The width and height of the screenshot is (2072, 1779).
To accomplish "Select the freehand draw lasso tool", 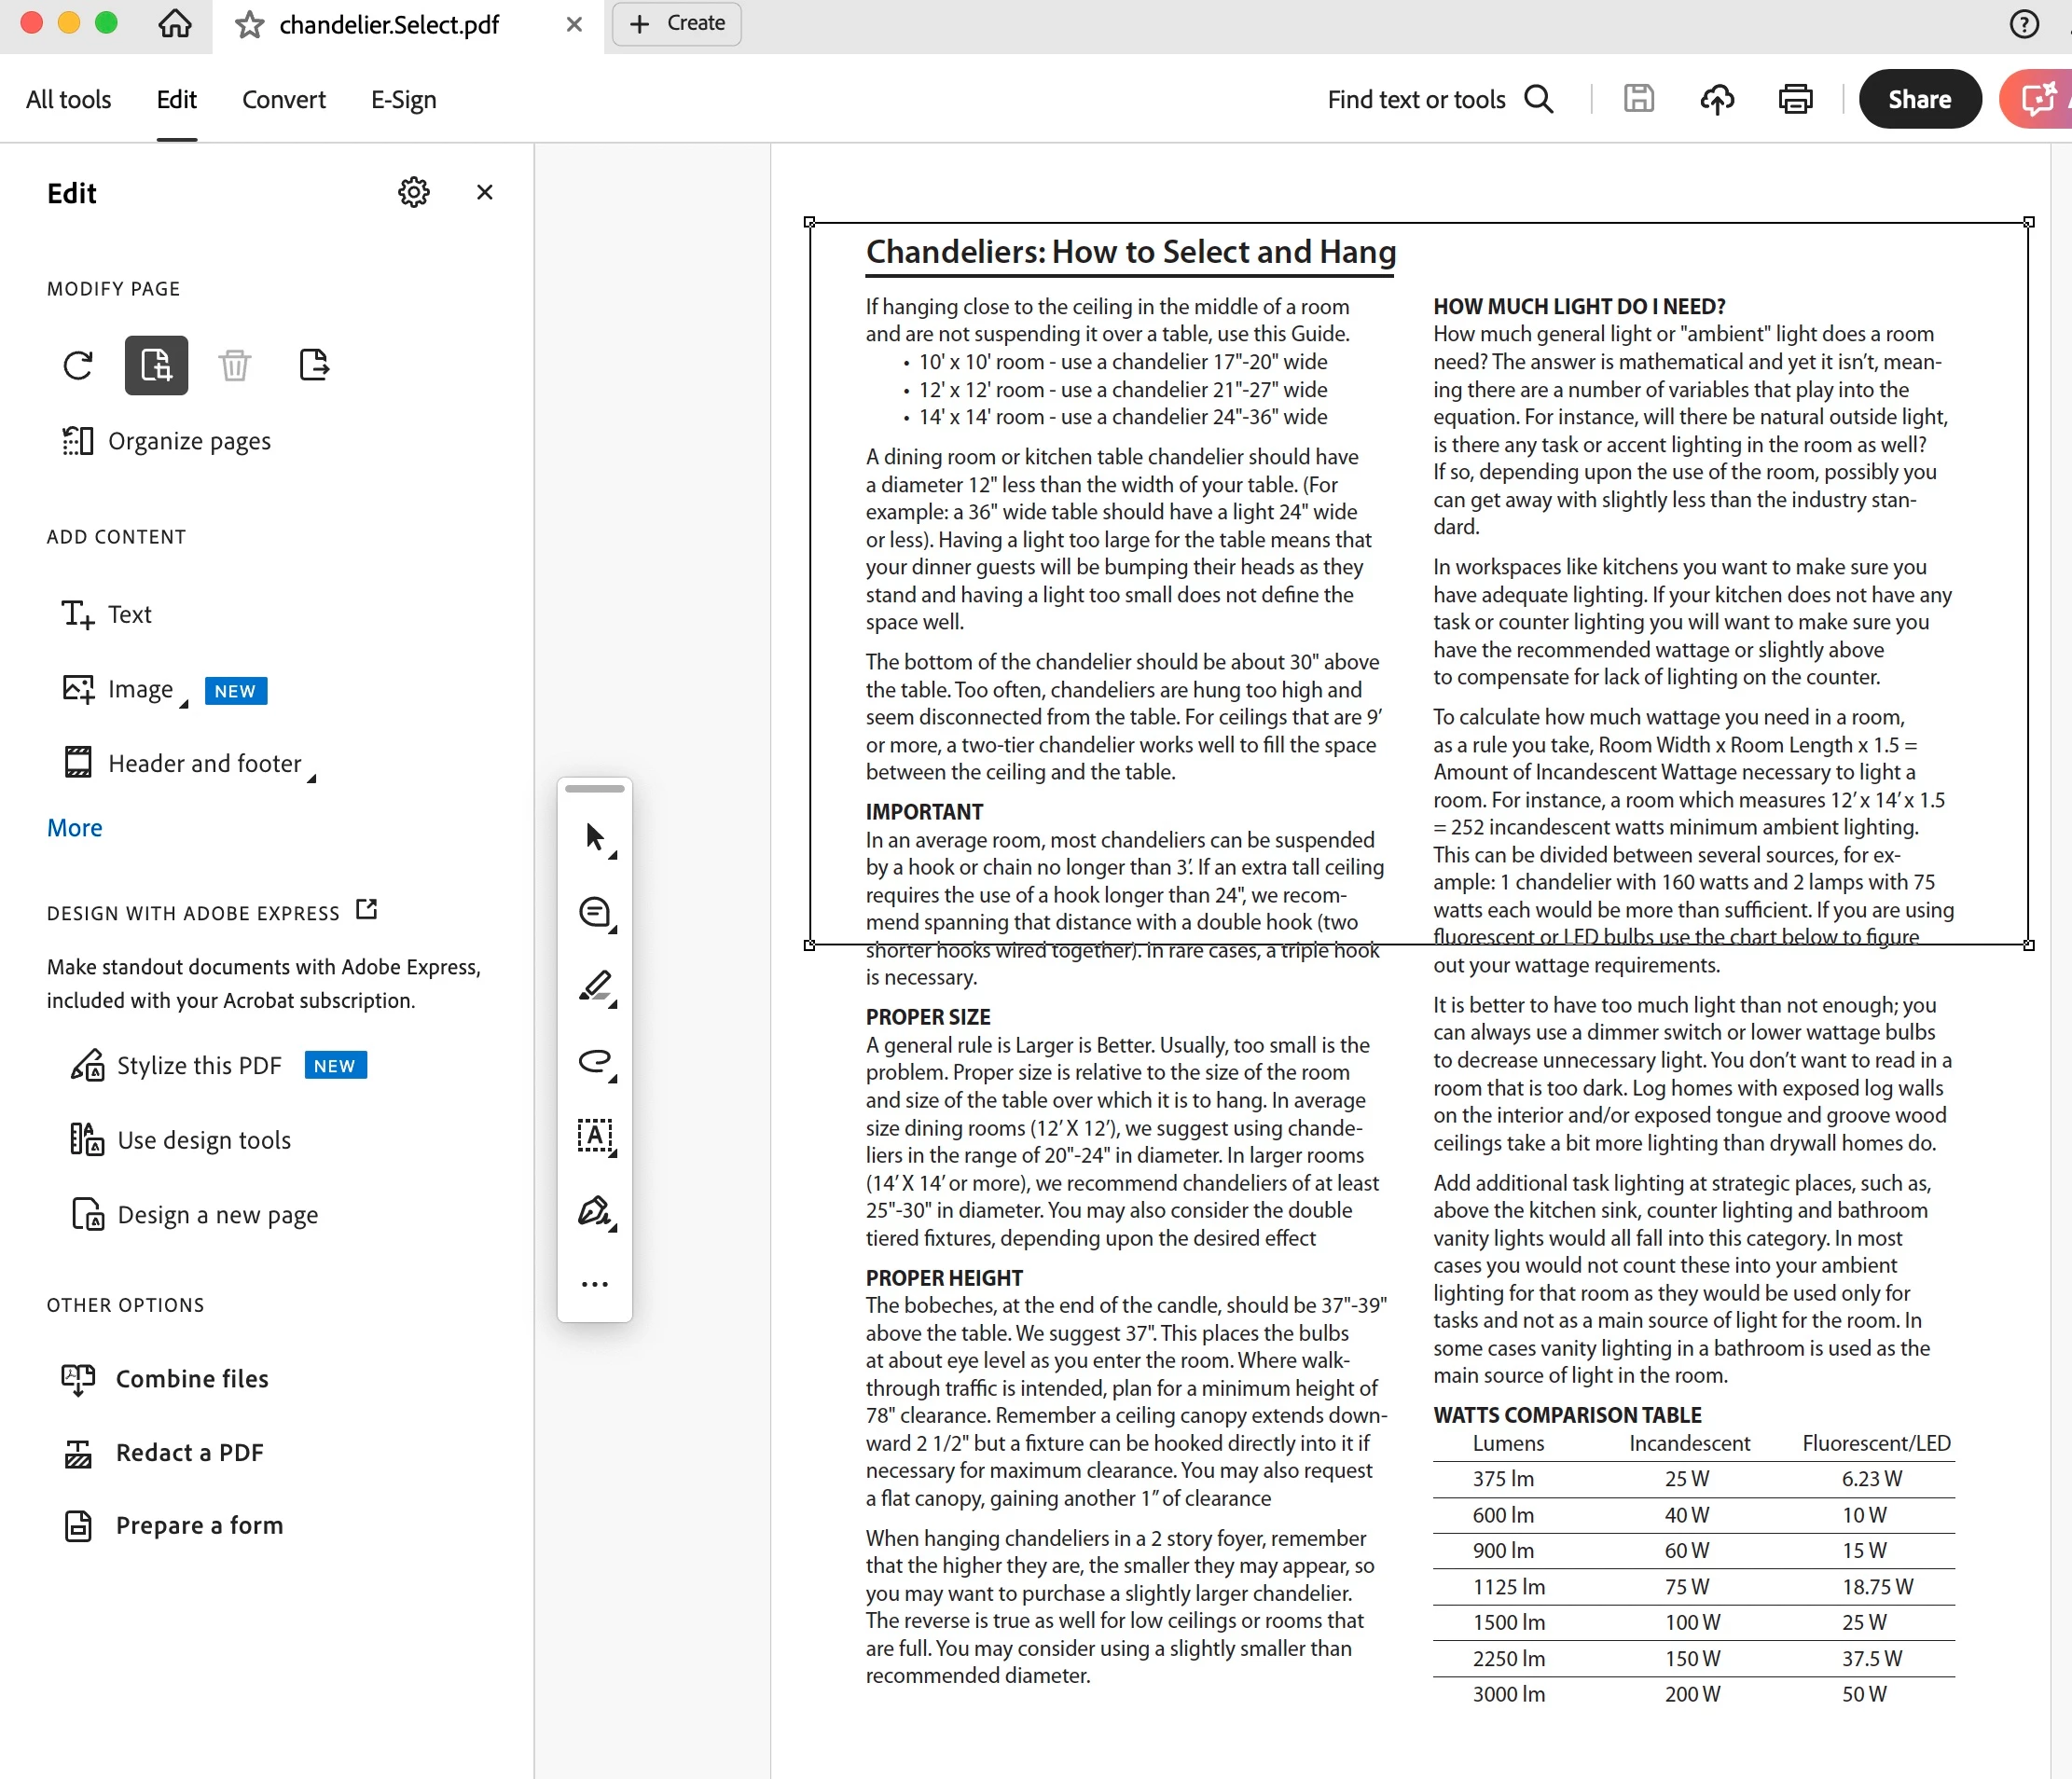I will [595, 1061].
